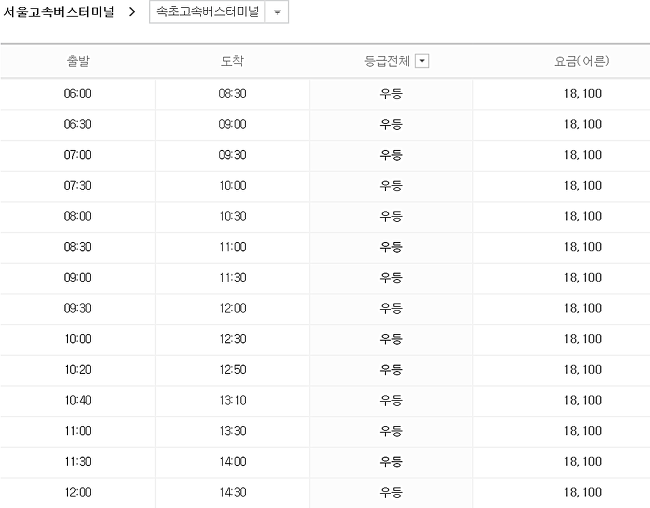Select the 06:30 departure time
Screen dimensions: 650x508
(78, 124)
